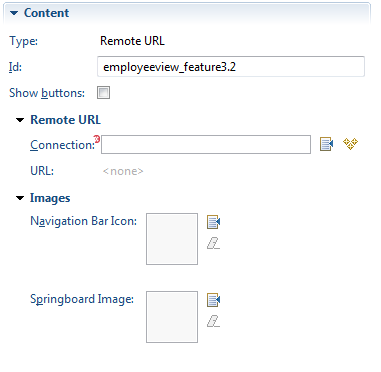Focus the Connection input field
Image resolution: width=381 pixels, height=372 pixels.
click(x=206, y=144)
